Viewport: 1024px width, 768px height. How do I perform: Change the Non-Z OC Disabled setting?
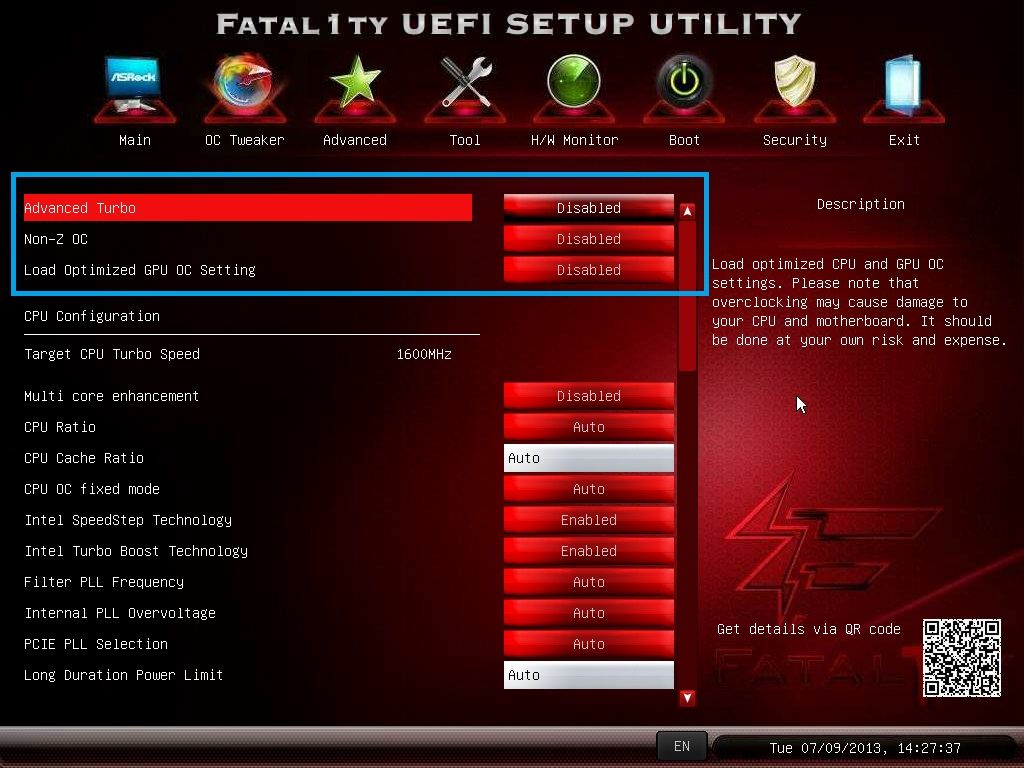click(x=588, y=239)
